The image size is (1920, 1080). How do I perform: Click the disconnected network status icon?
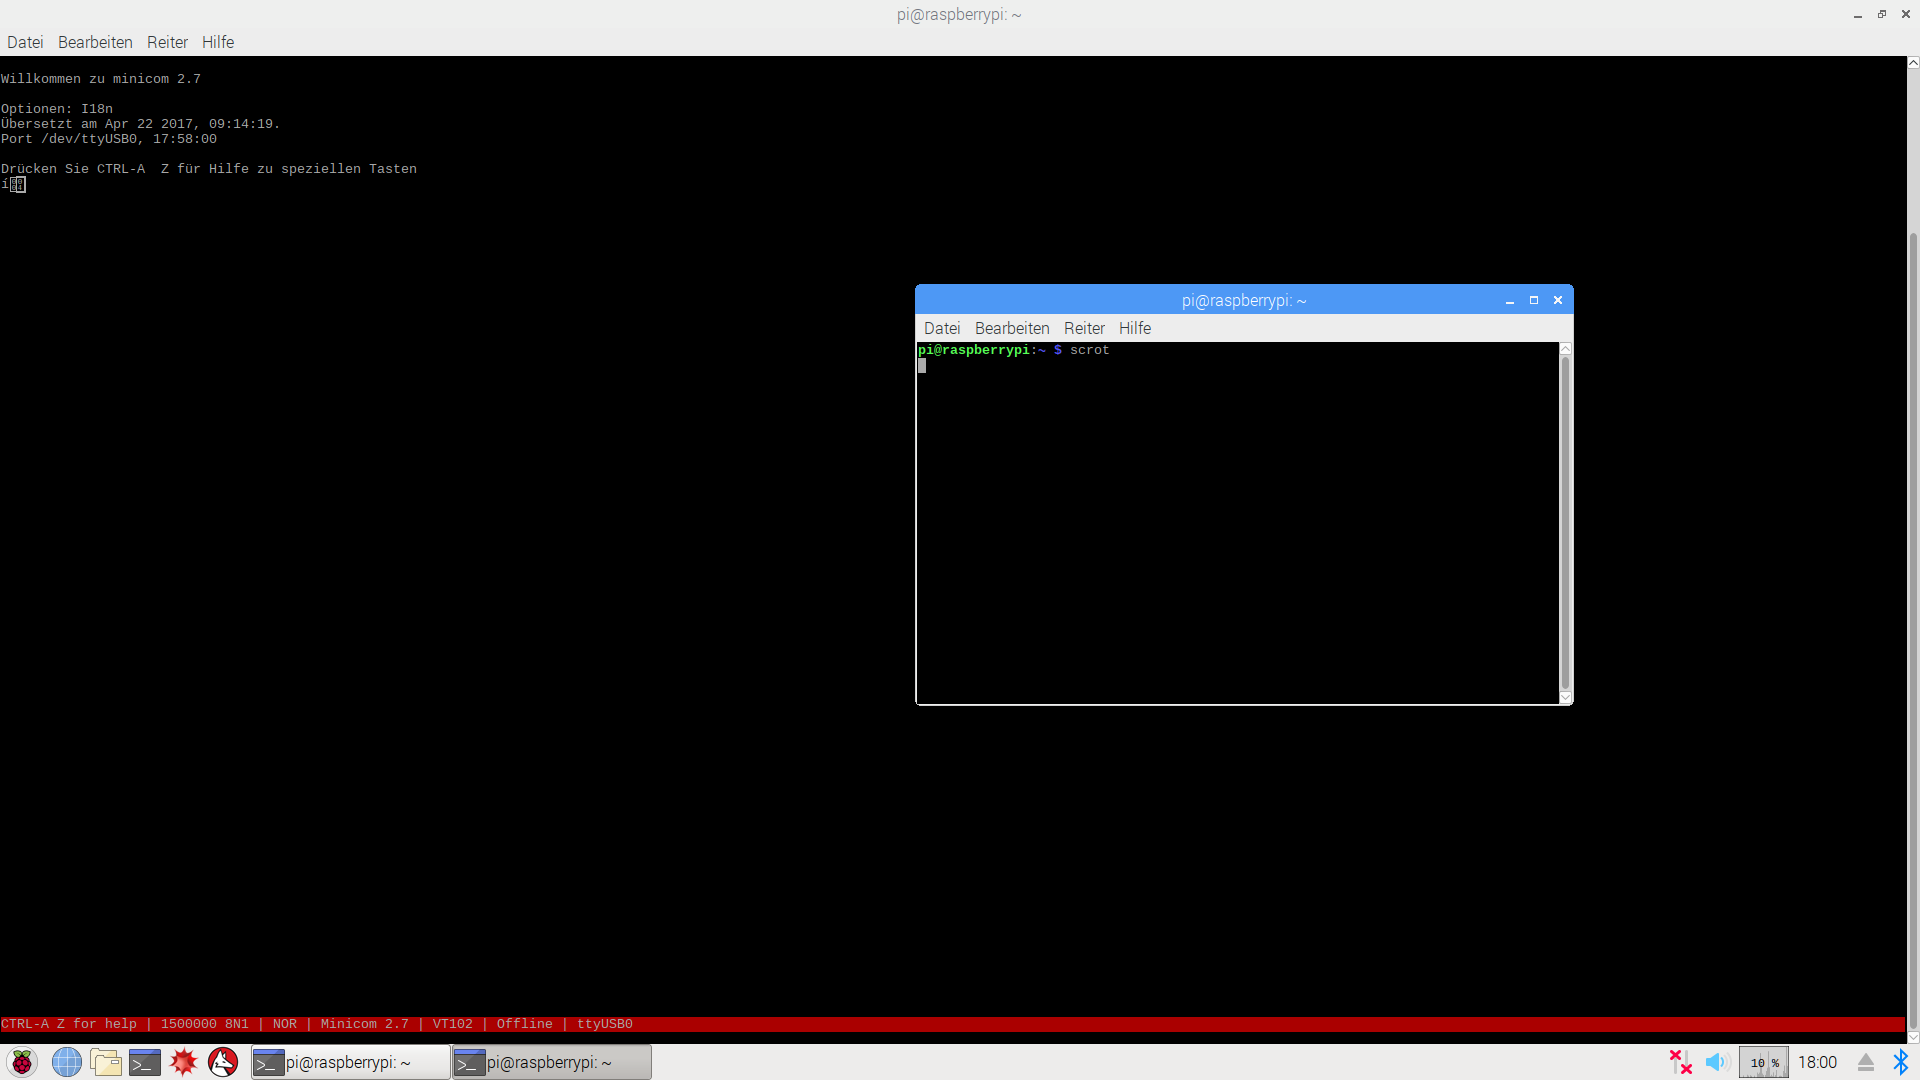(1680, 1062)
